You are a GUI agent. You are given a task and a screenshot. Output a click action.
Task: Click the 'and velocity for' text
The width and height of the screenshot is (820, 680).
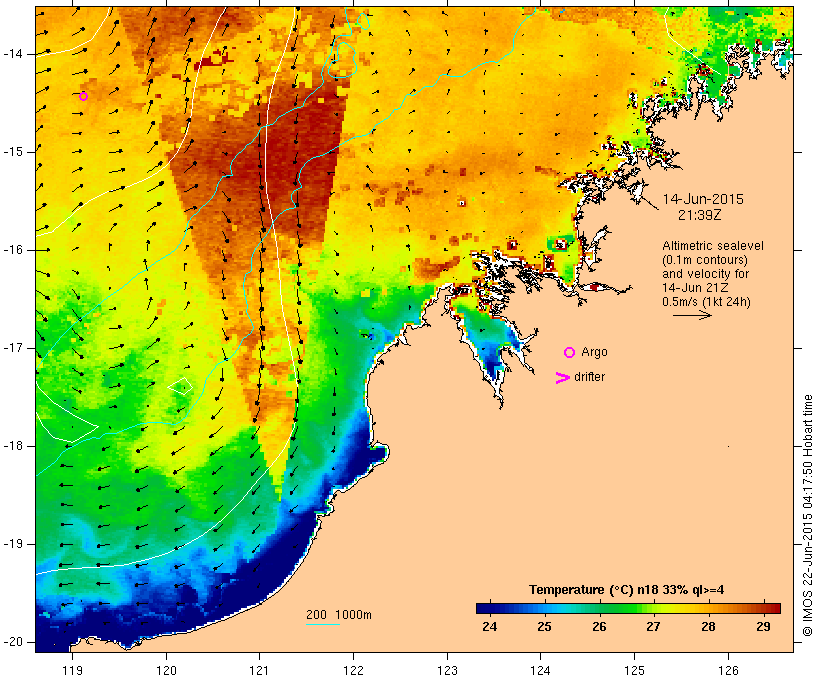705,274
